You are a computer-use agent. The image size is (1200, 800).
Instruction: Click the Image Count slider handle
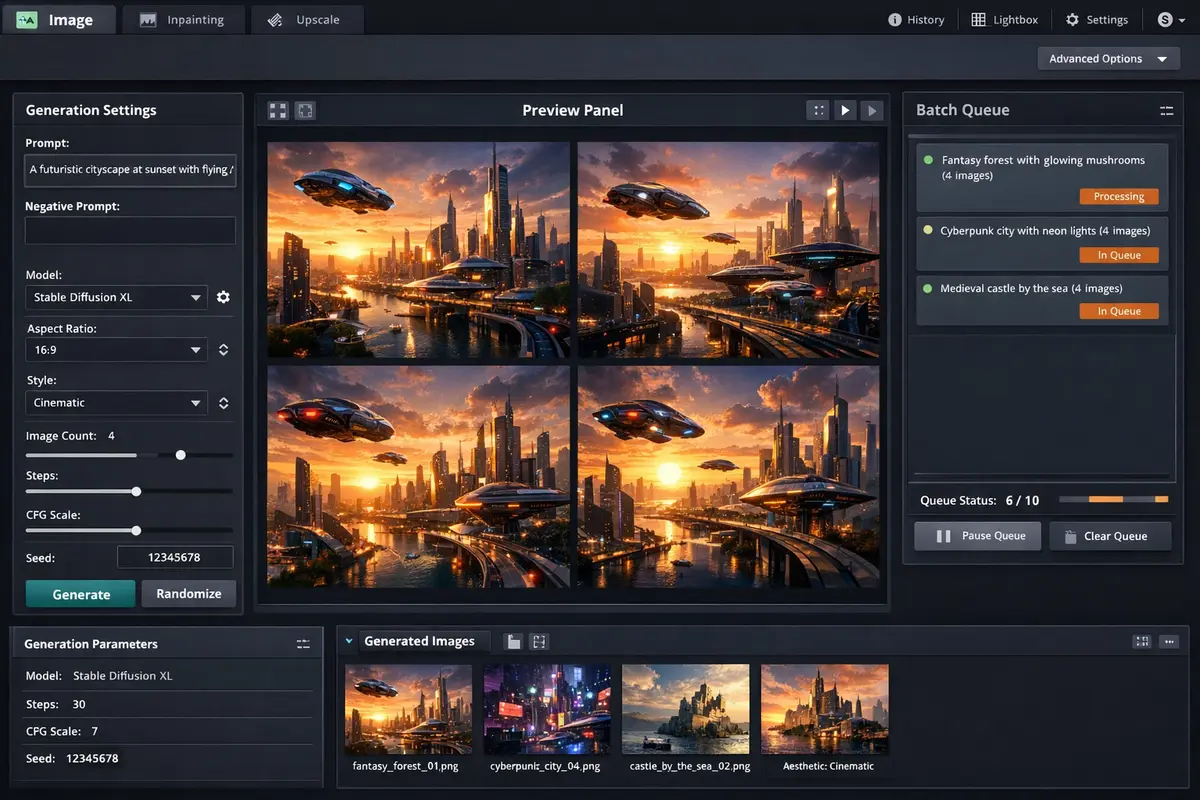[180, 455]
